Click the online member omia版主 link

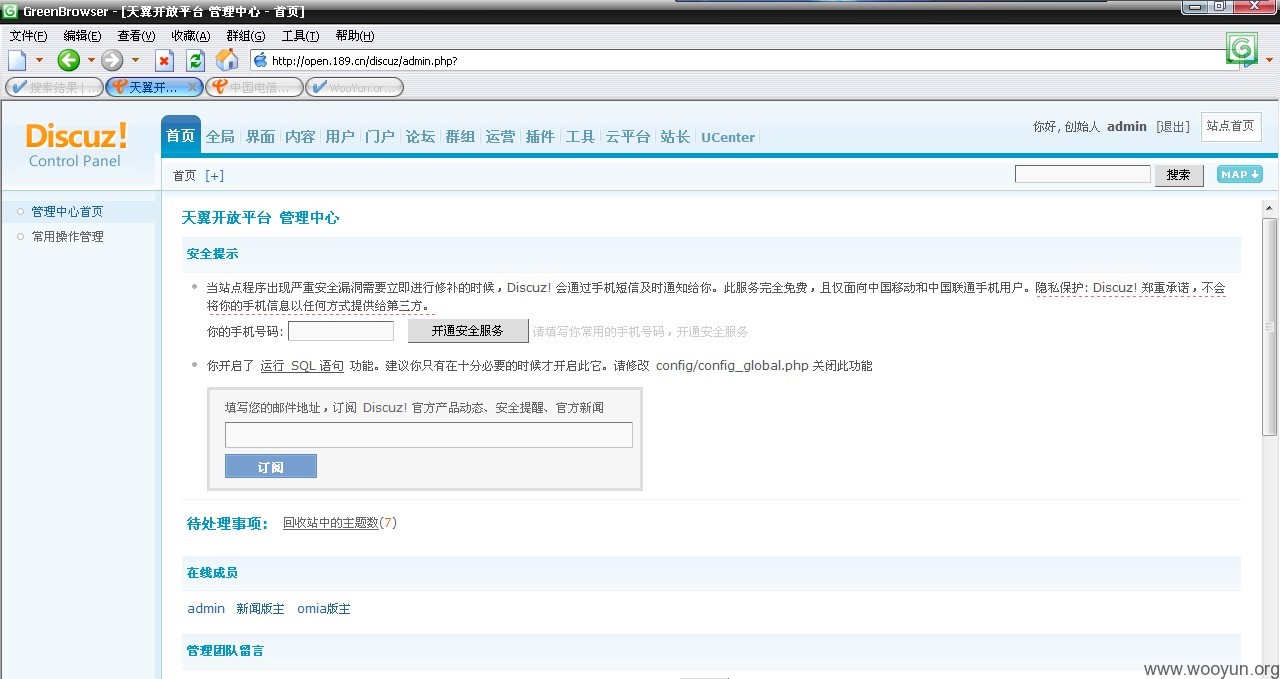[324, 609]
